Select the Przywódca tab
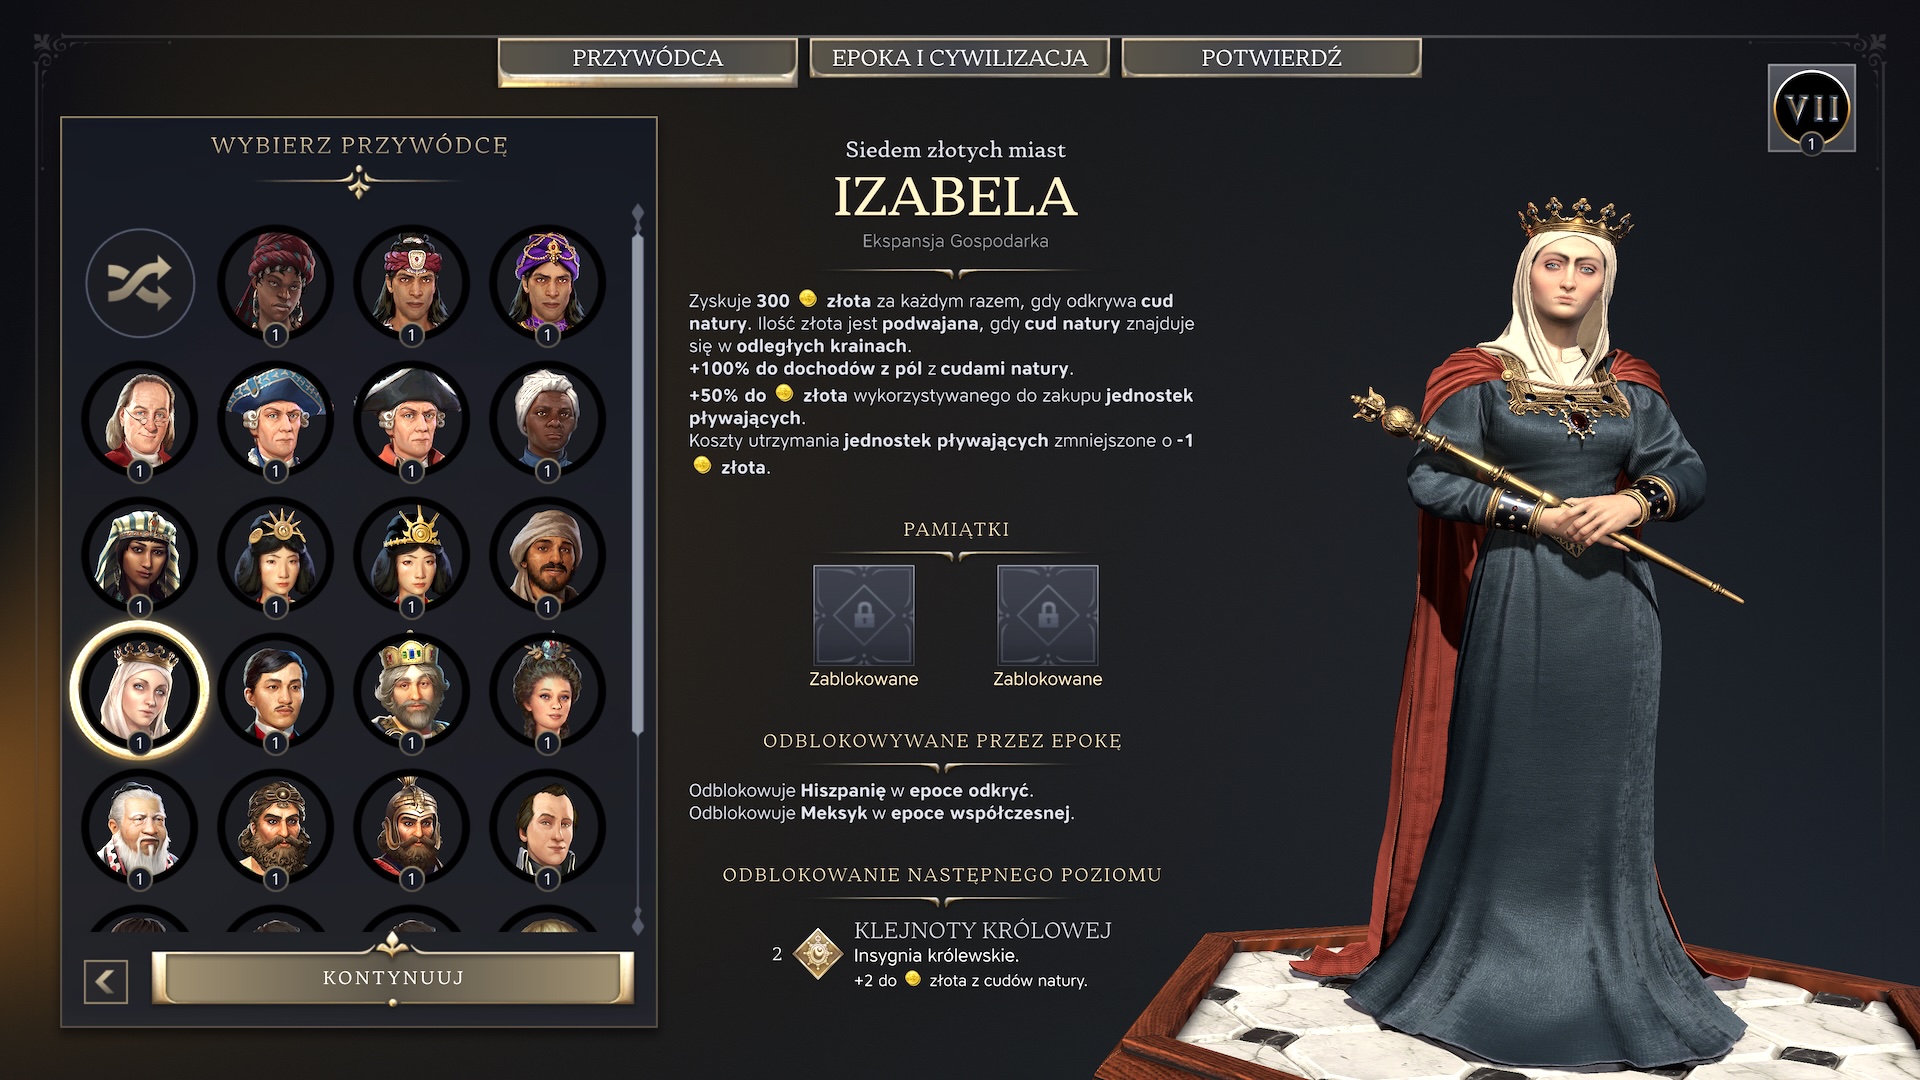 click(648, 59)
